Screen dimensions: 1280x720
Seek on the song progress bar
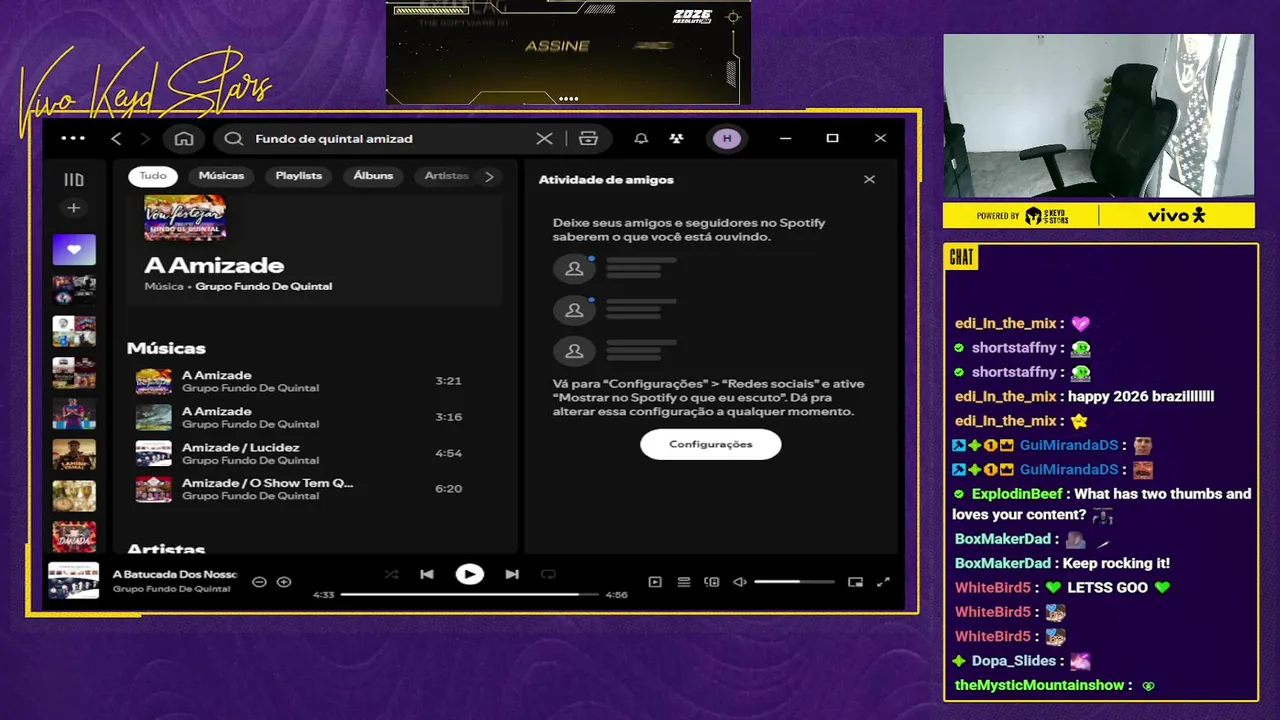pos(470,594)
